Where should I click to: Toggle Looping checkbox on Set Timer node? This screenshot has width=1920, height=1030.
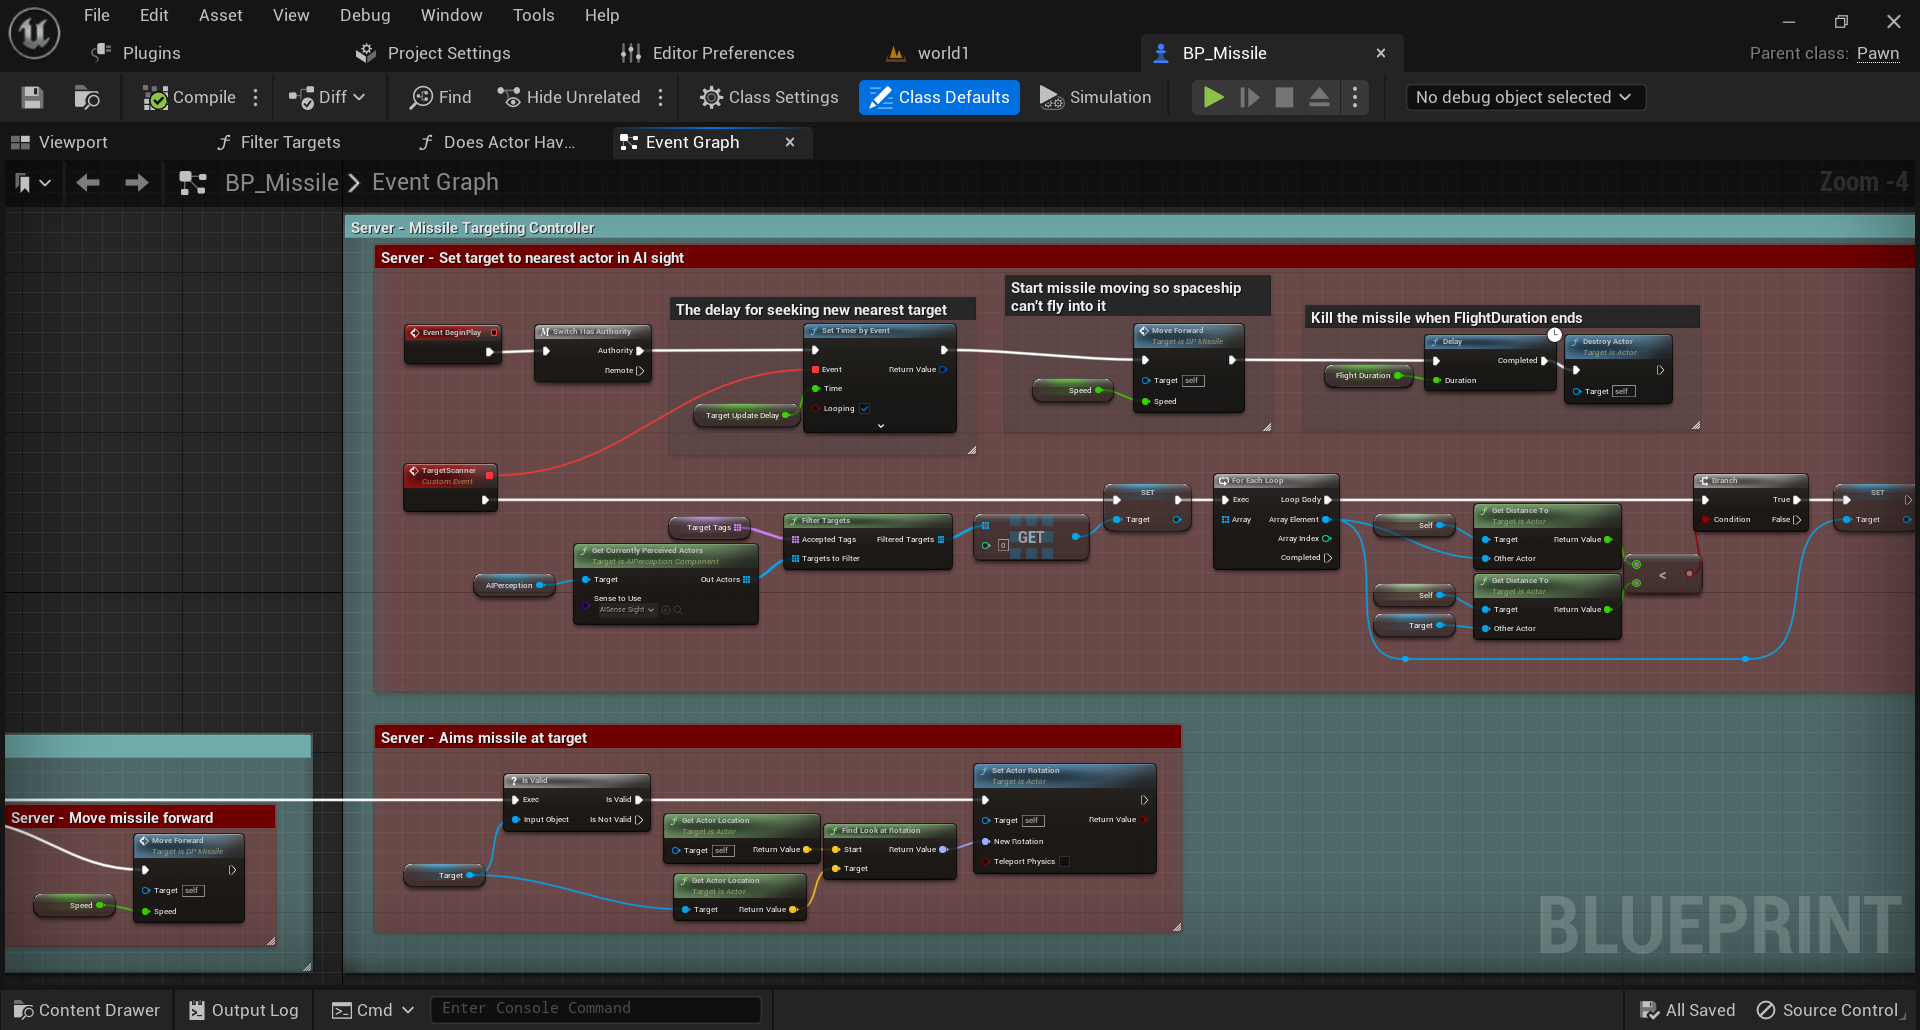865,408
